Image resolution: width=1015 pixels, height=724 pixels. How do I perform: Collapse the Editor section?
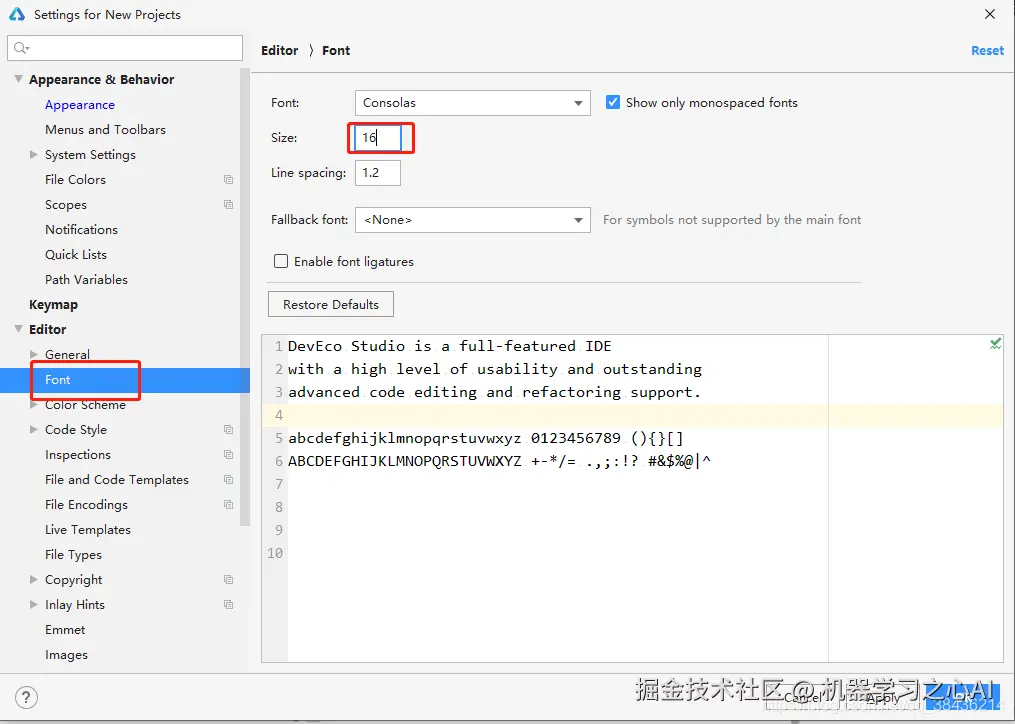(x=18, y=329)
